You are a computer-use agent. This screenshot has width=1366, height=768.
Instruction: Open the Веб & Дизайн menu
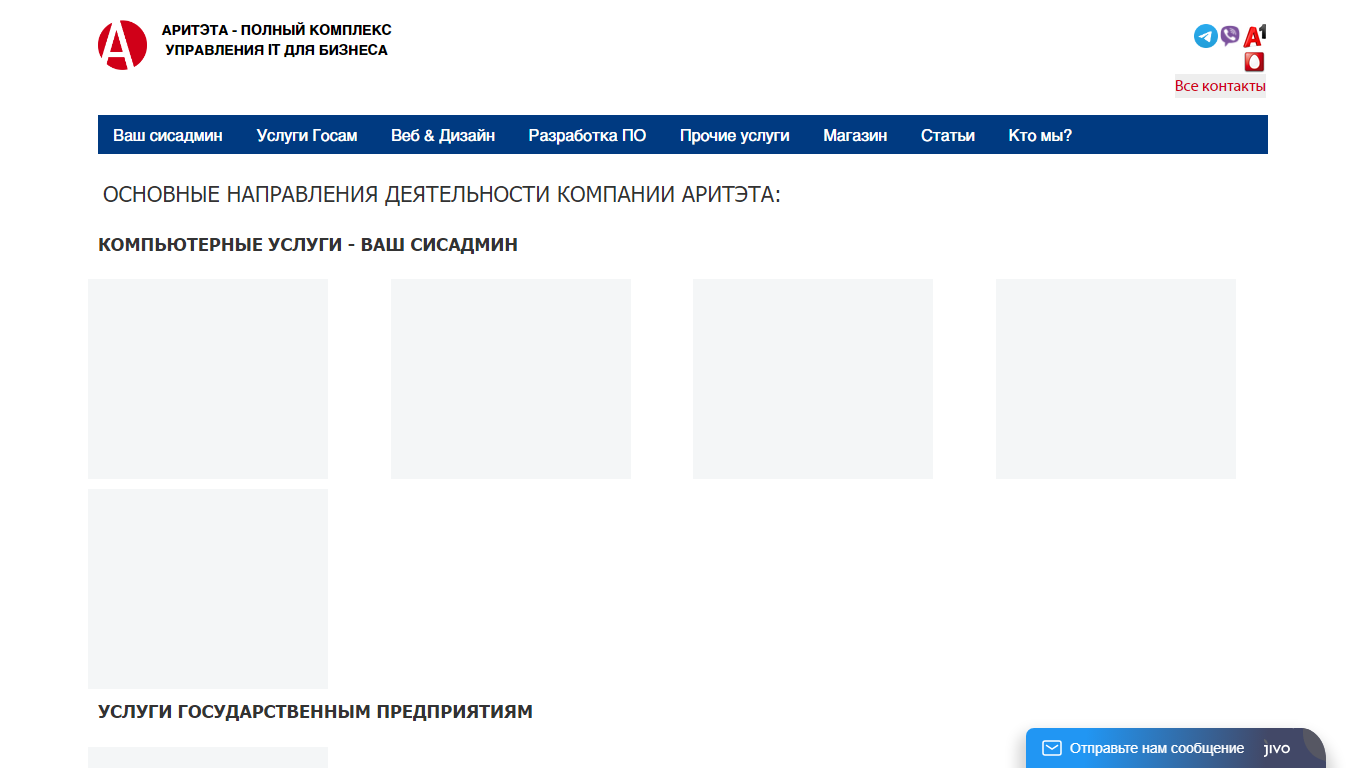click(443, 135)
